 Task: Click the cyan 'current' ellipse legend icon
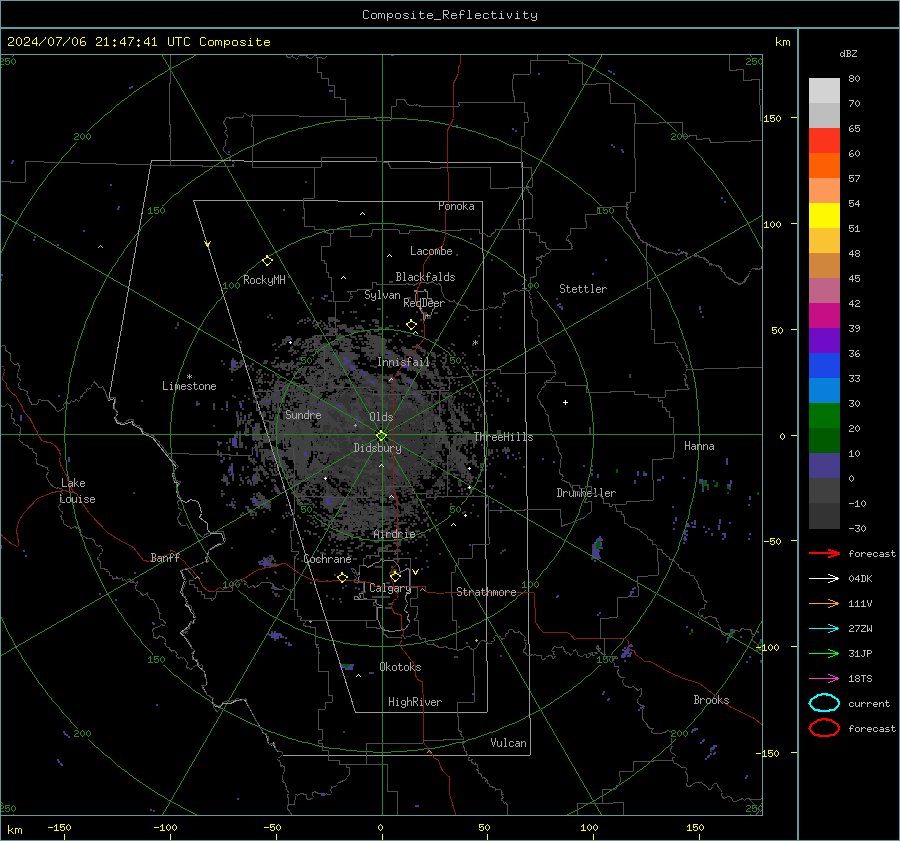(824, 703)
